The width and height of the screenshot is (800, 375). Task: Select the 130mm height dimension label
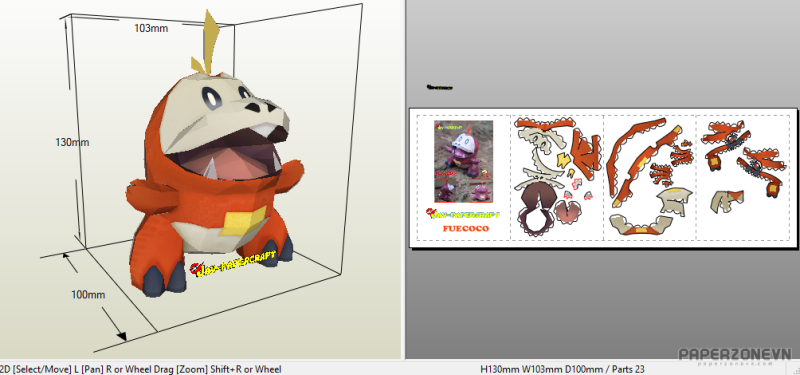(x=72, y=142)
